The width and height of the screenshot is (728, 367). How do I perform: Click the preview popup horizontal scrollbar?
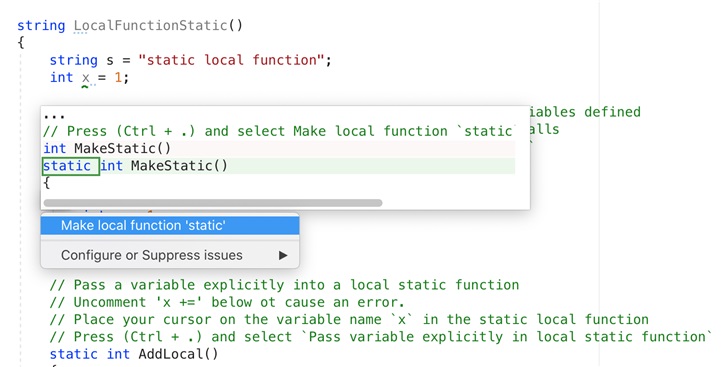click(213, 203)
